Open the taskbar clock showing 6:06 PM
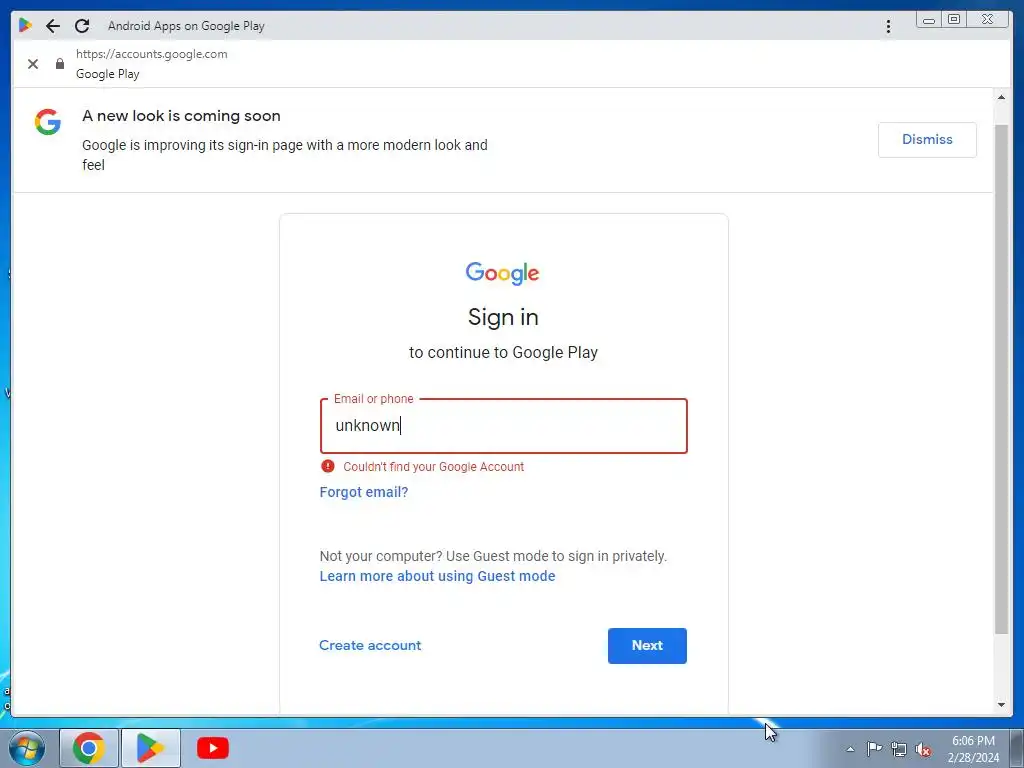 (973, 749)
